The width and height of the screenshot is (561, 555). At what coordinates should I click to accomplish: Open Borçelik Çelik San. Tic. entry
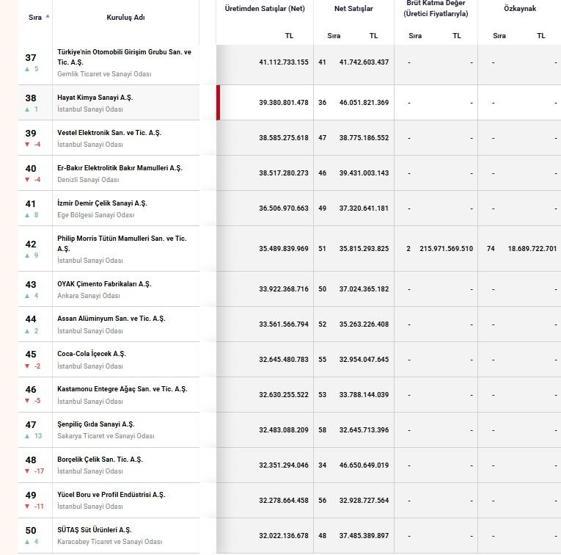[100, 459]
